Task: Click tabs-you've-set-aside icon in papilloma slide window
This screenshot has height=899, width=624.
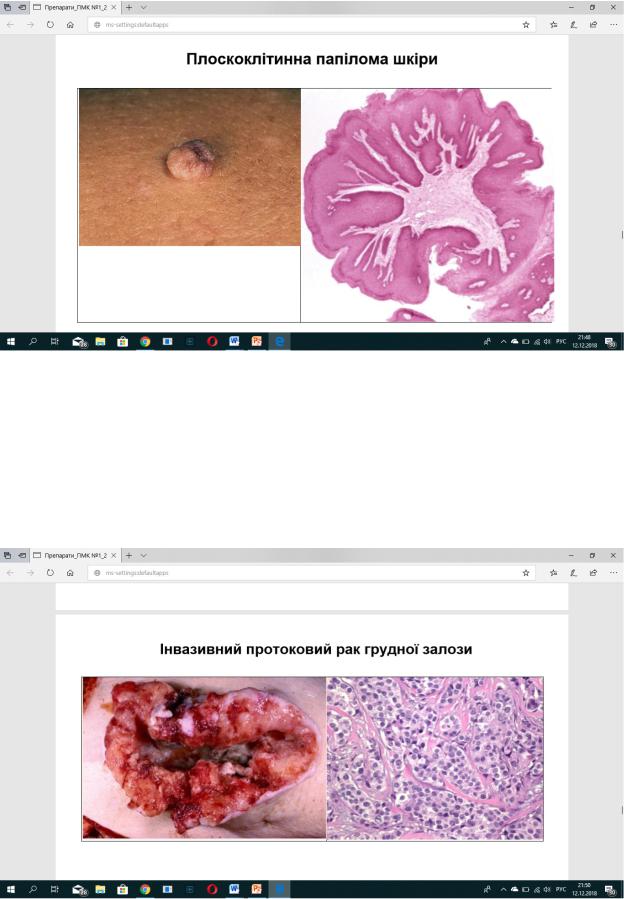Action: 7,7
